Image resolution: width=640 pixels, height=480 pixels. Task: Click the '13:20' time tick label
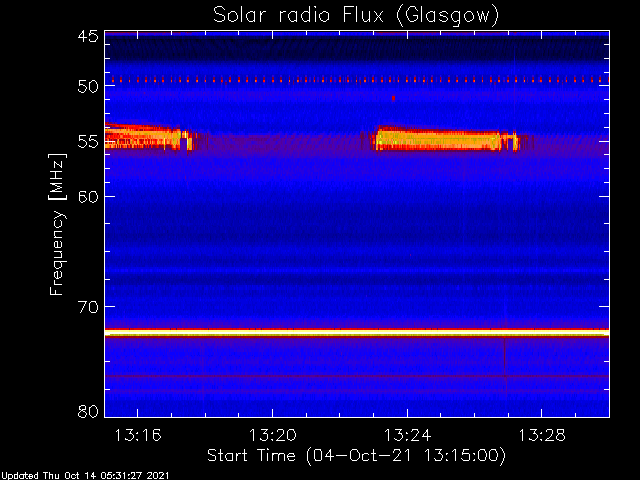(273, 435)
